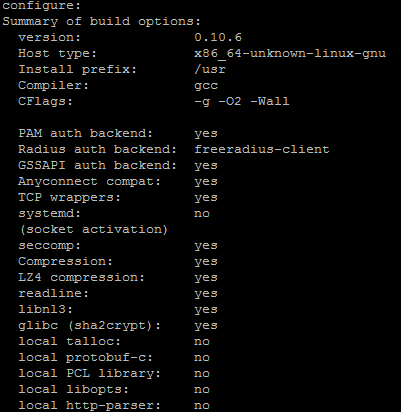
Task: Click the seccomp label
Action: (x=49, y=246)
